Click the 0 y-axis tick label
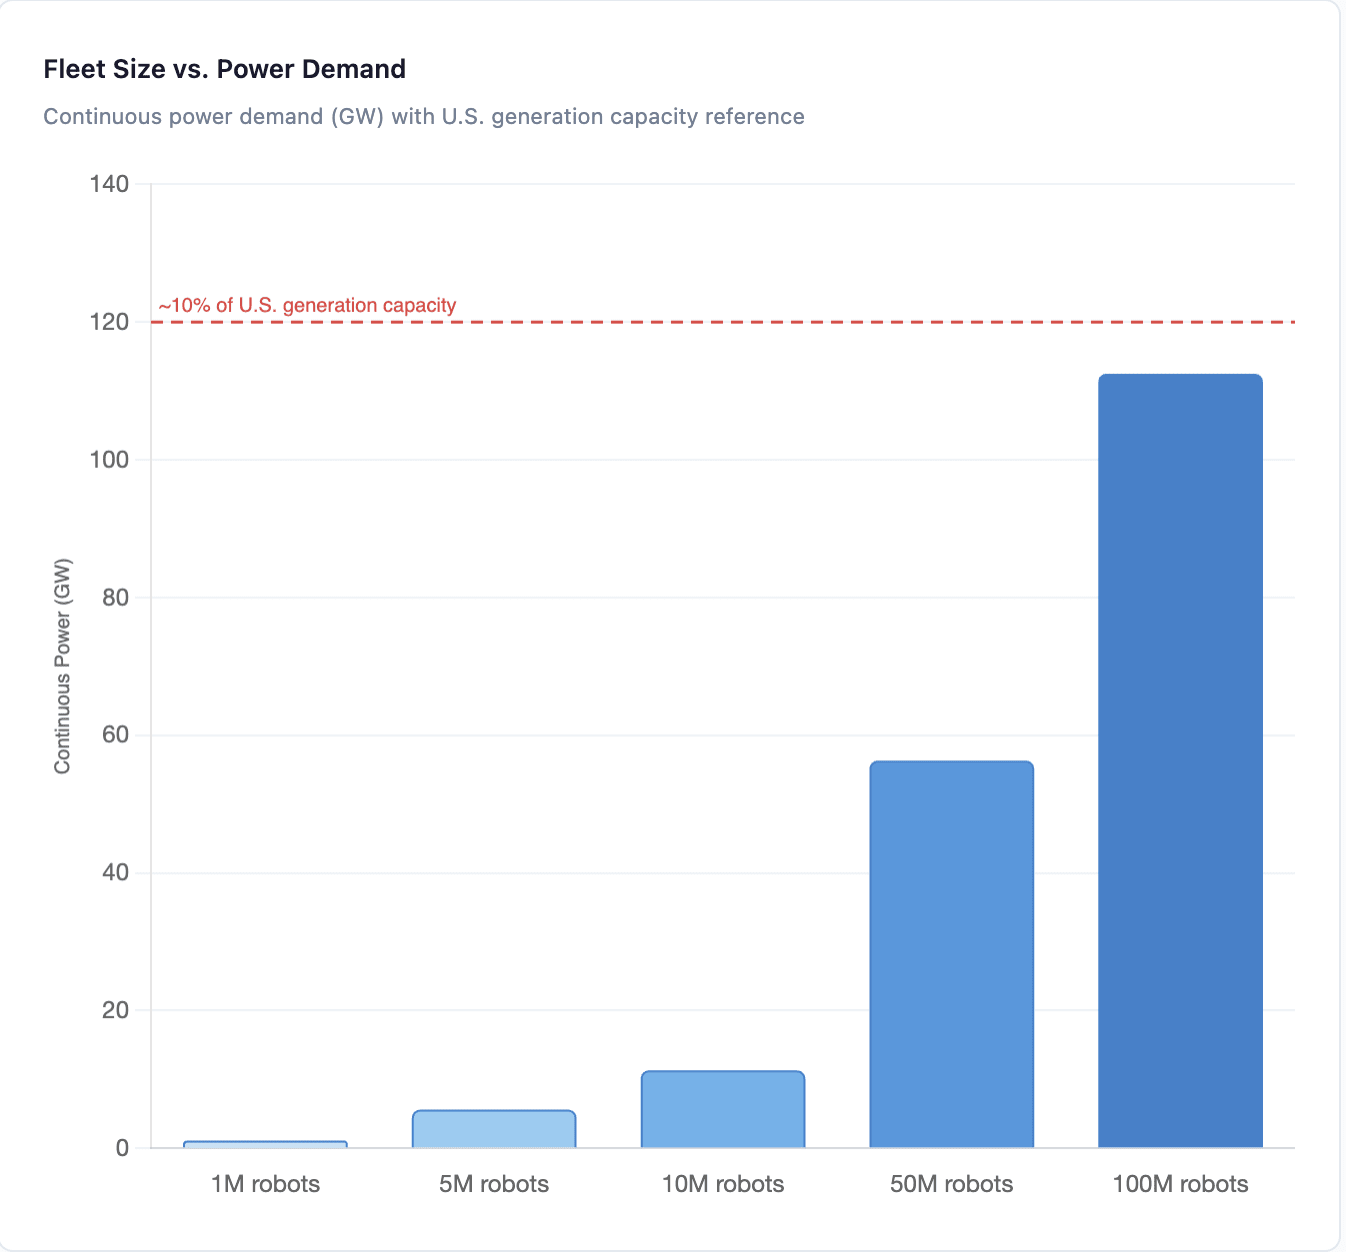The height and width of the screenshot is (1252, 1346). [122, 1148]
